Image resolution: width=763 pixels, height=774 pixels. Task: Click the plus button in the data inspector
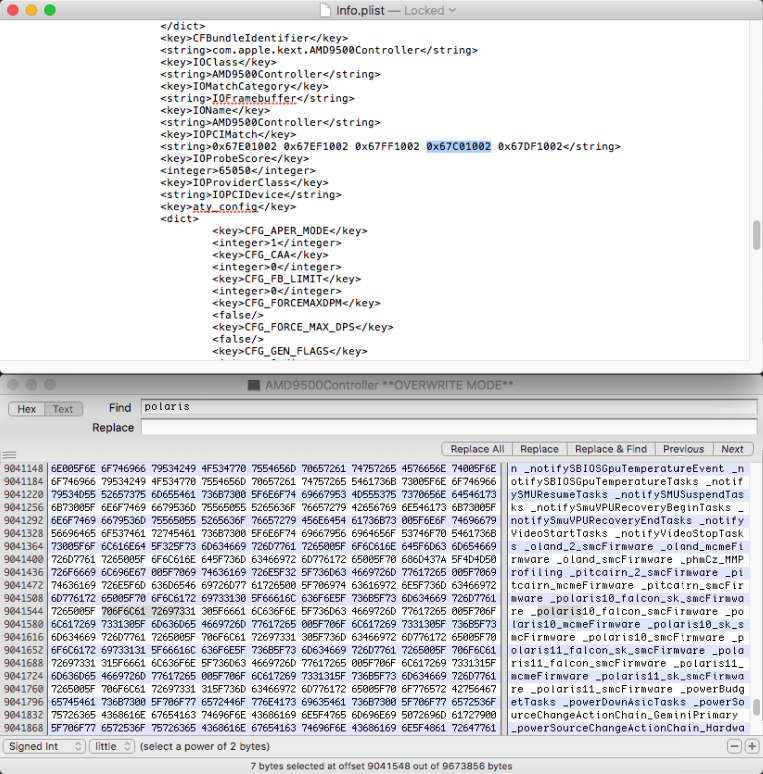pyautogui.click(x=752, y=746)
